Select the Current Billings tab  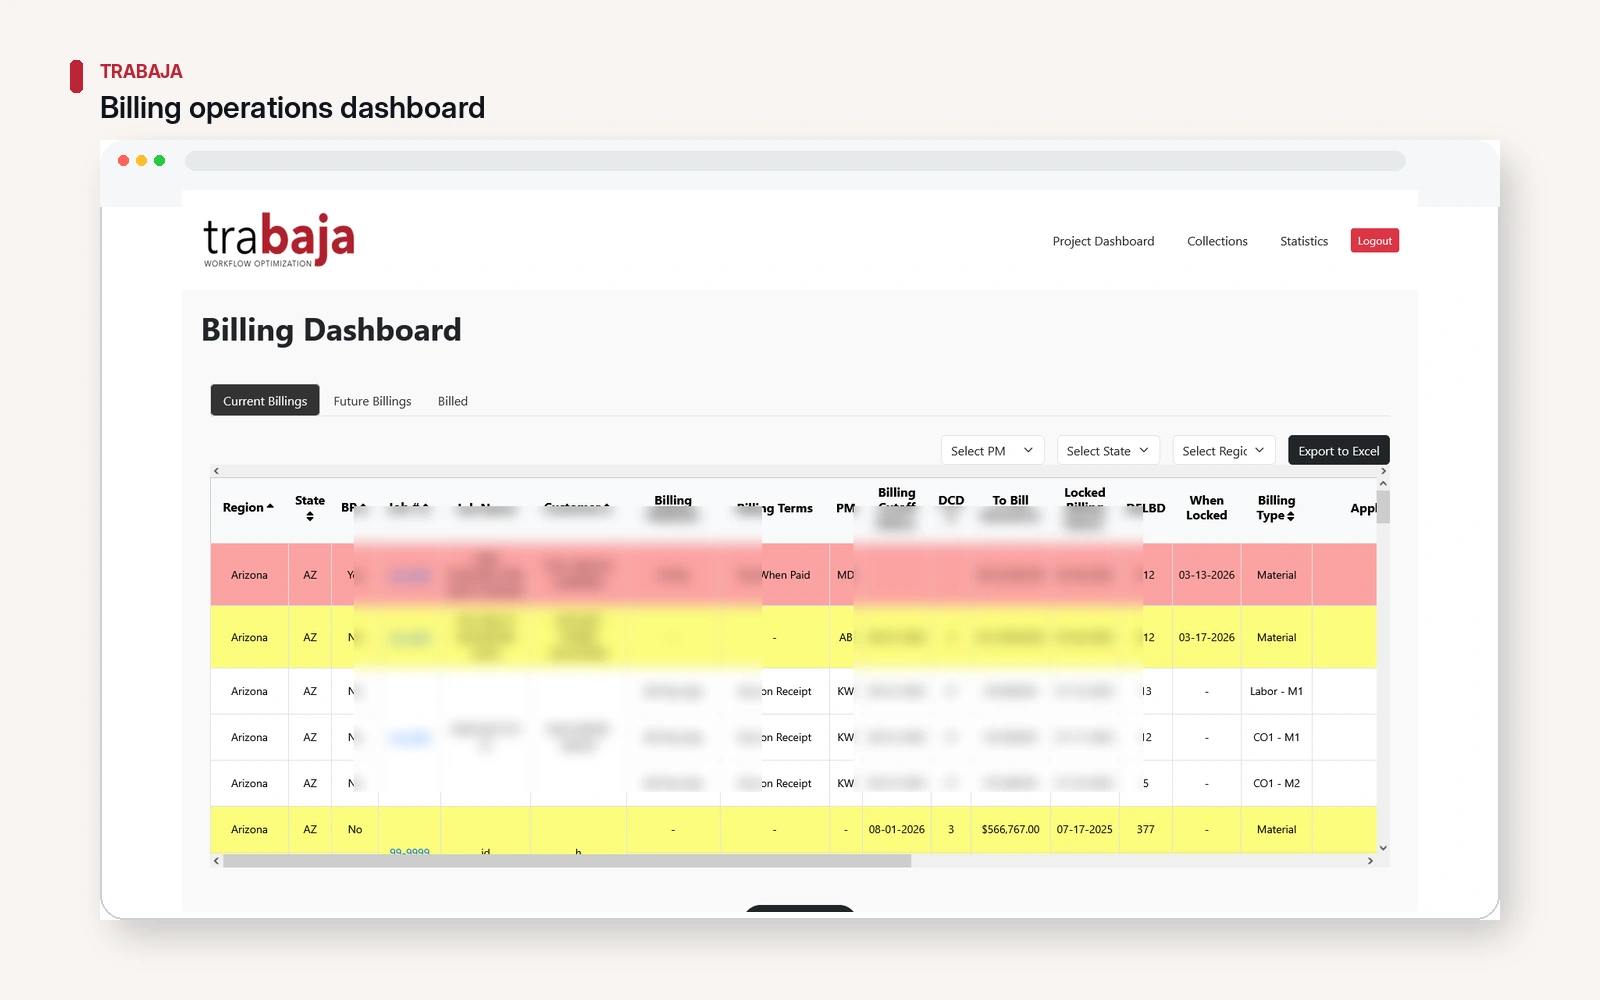265,400
